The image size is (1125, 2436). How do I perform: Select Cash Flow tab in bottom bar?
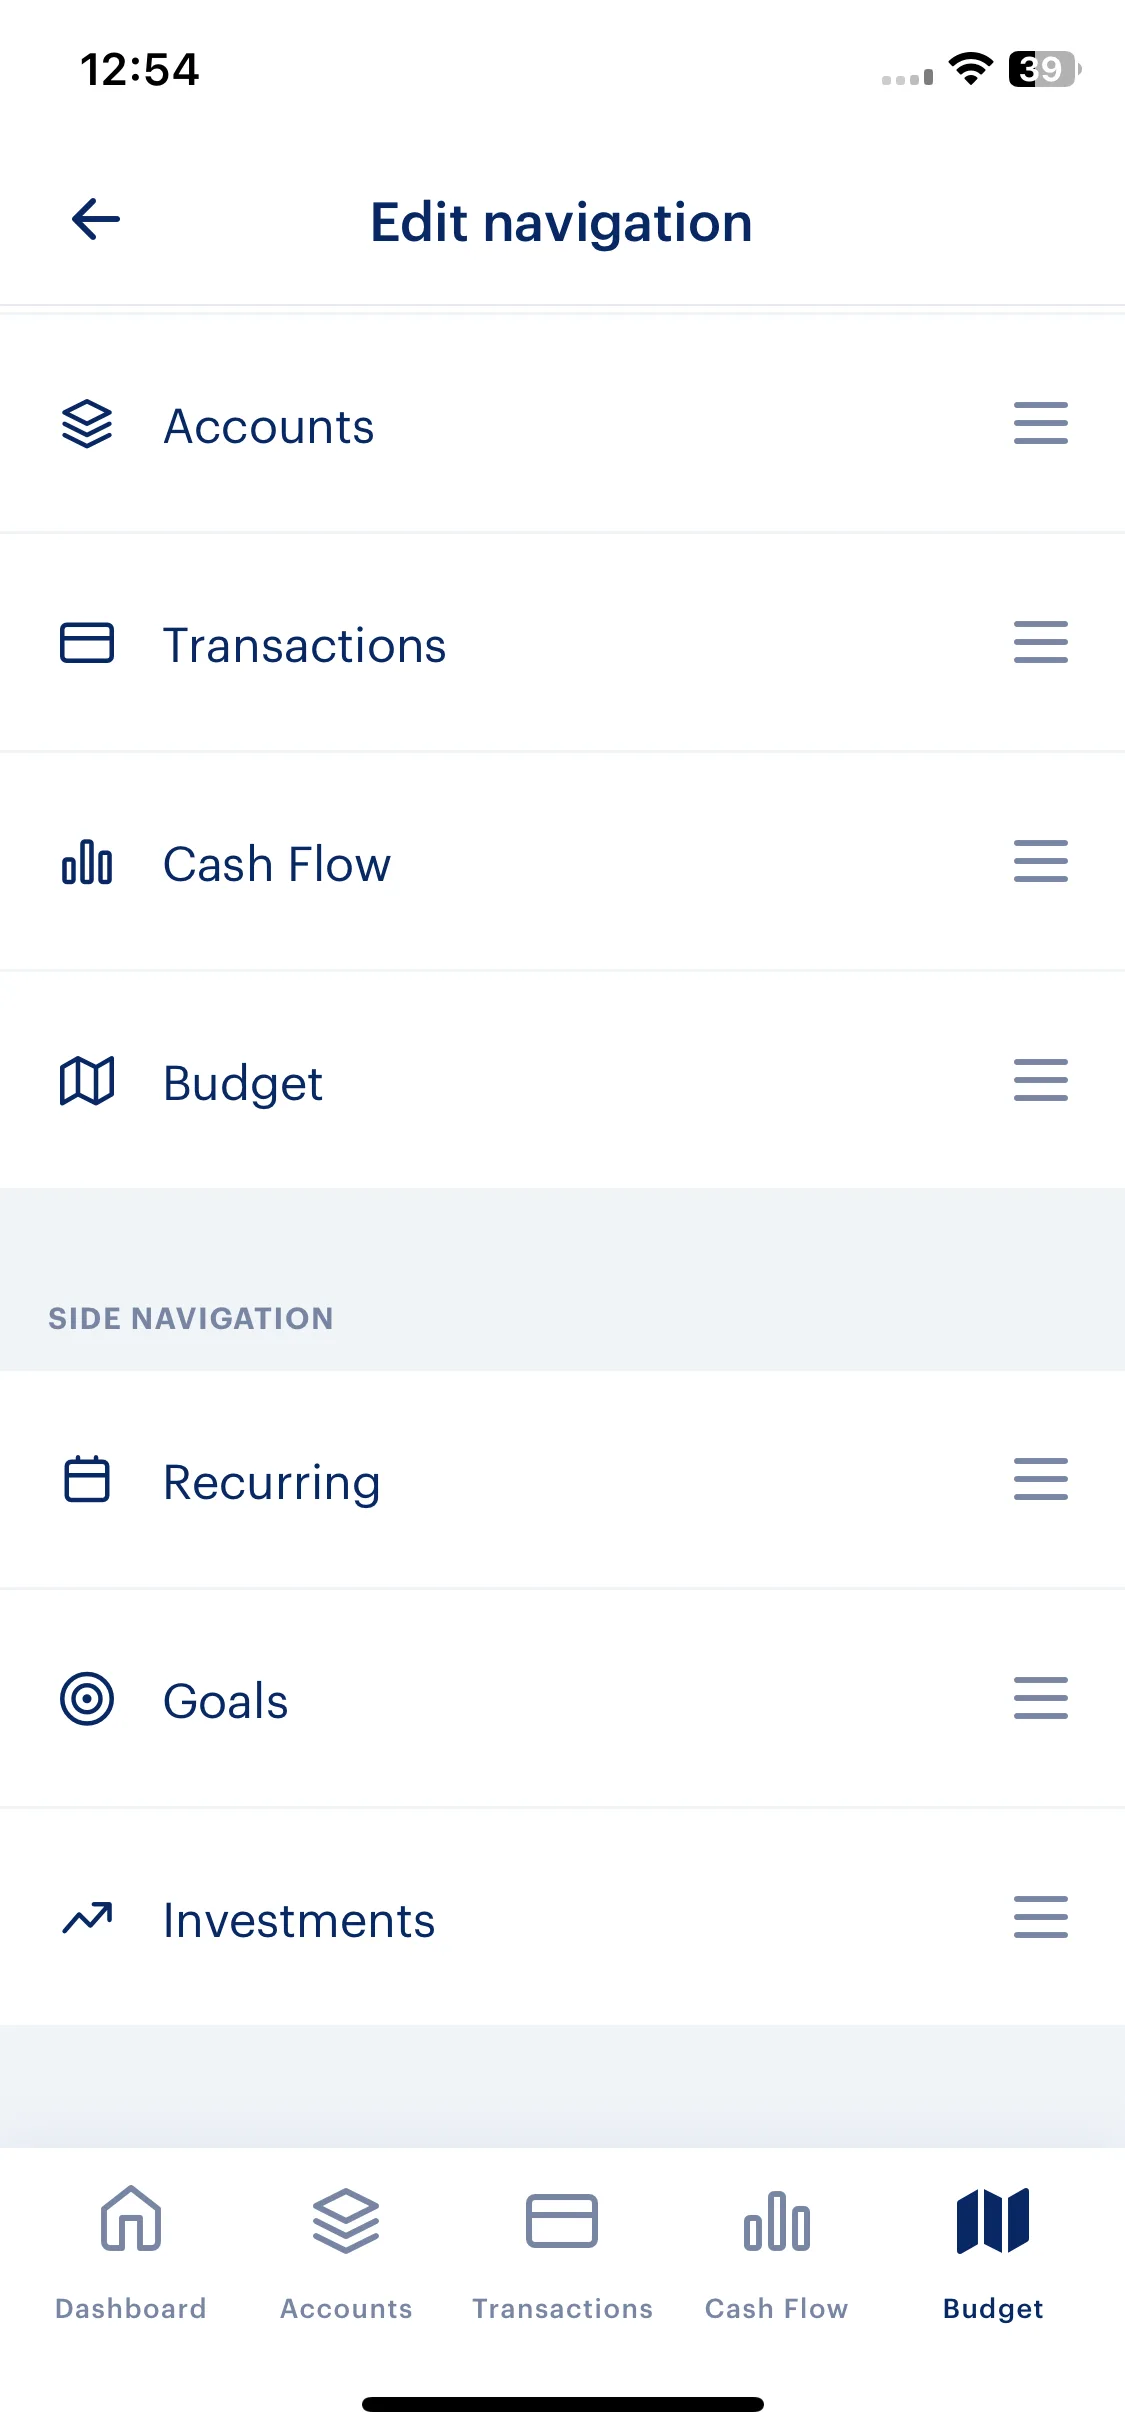(x=777, y=2252)
